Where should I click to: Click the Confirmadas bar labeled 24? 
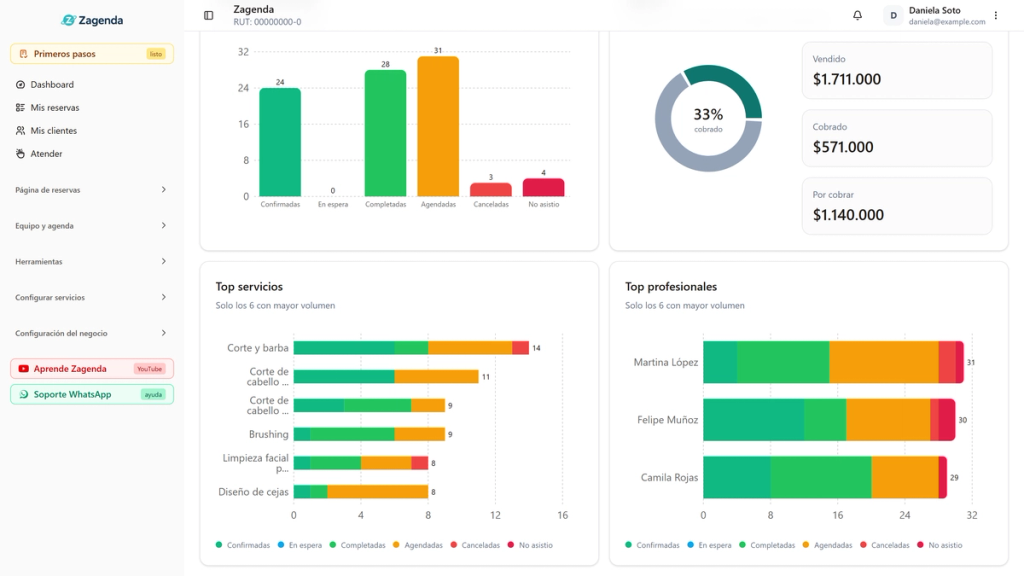coord(280,142)
